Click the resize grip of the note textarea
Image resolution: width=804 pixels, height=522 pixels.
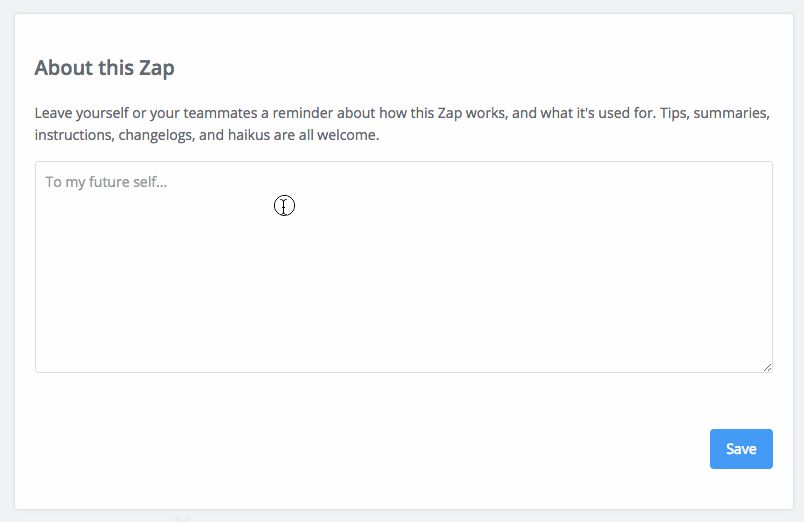pyautogui.click(x=767, y=367)
